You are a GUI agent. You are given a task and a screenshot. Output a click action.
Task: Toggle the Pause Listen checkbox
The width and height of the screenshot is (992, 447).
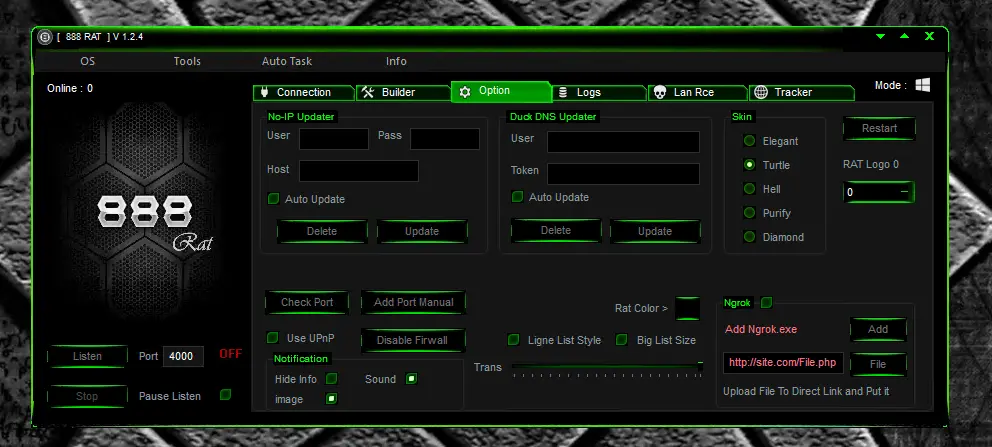(225, 395)
